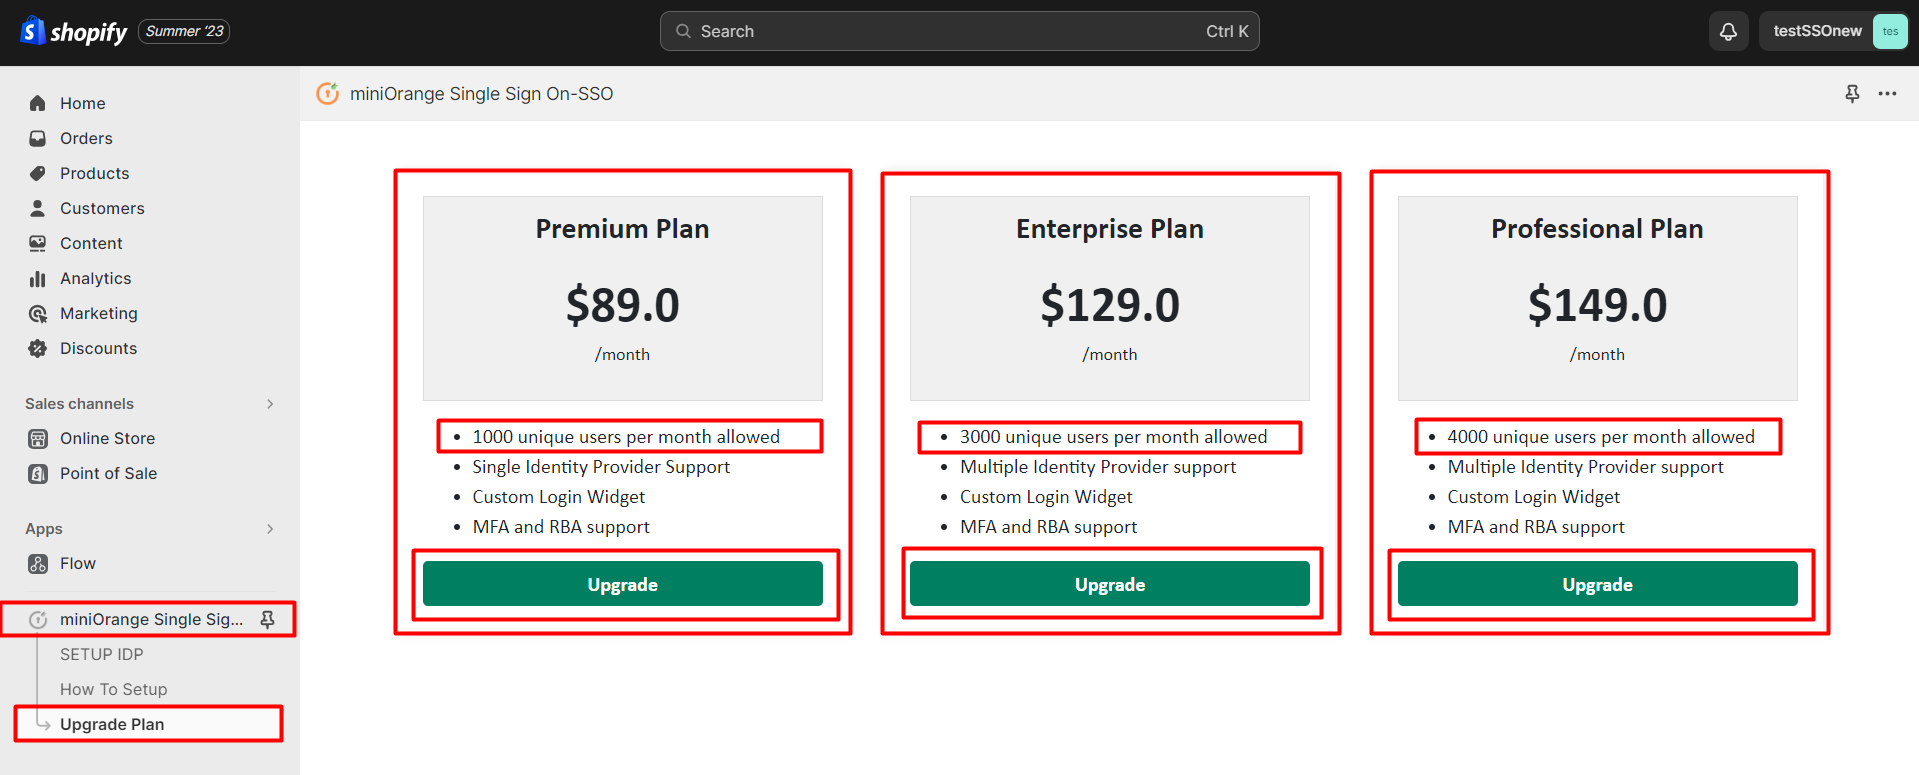Focus the Search field in top bar

click(959, 31)
